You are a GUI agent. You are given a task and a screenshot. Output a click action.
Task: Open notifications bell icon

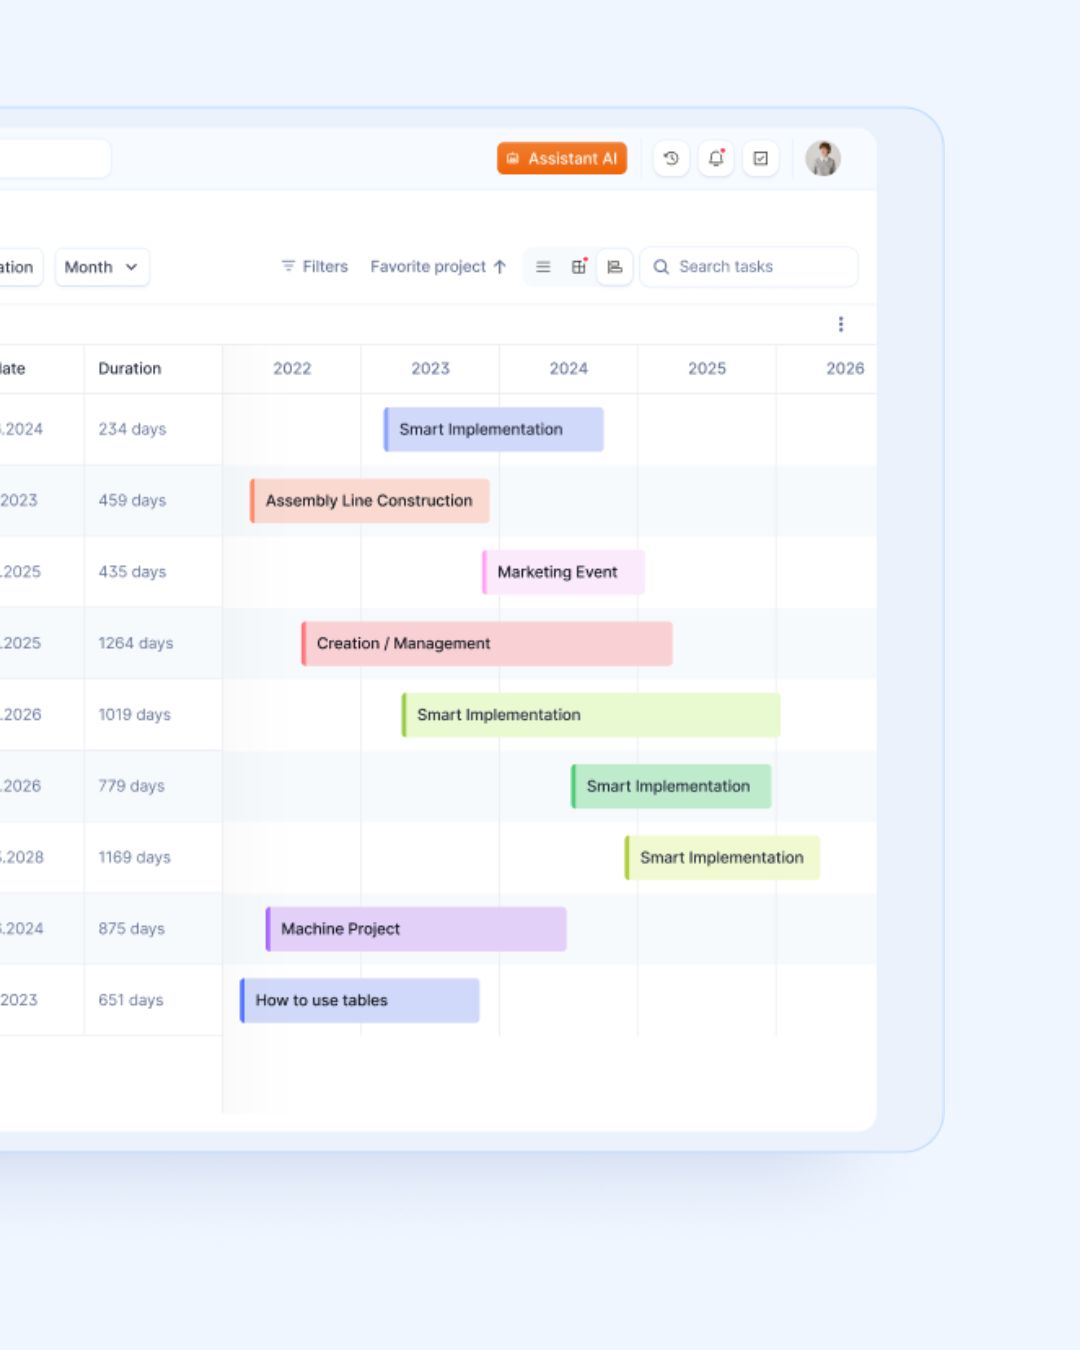[x=716, y=158]
